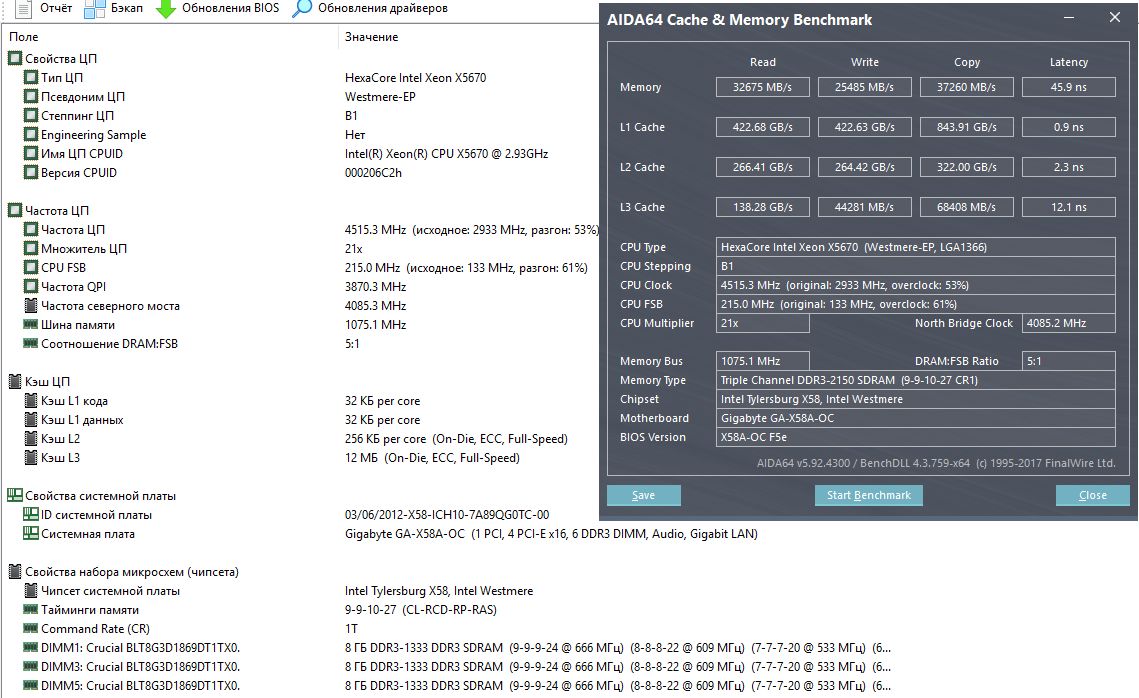Open the Обновления драйверов toolbar item
This screenshot has height=698, width=1139.
[370, 8]
